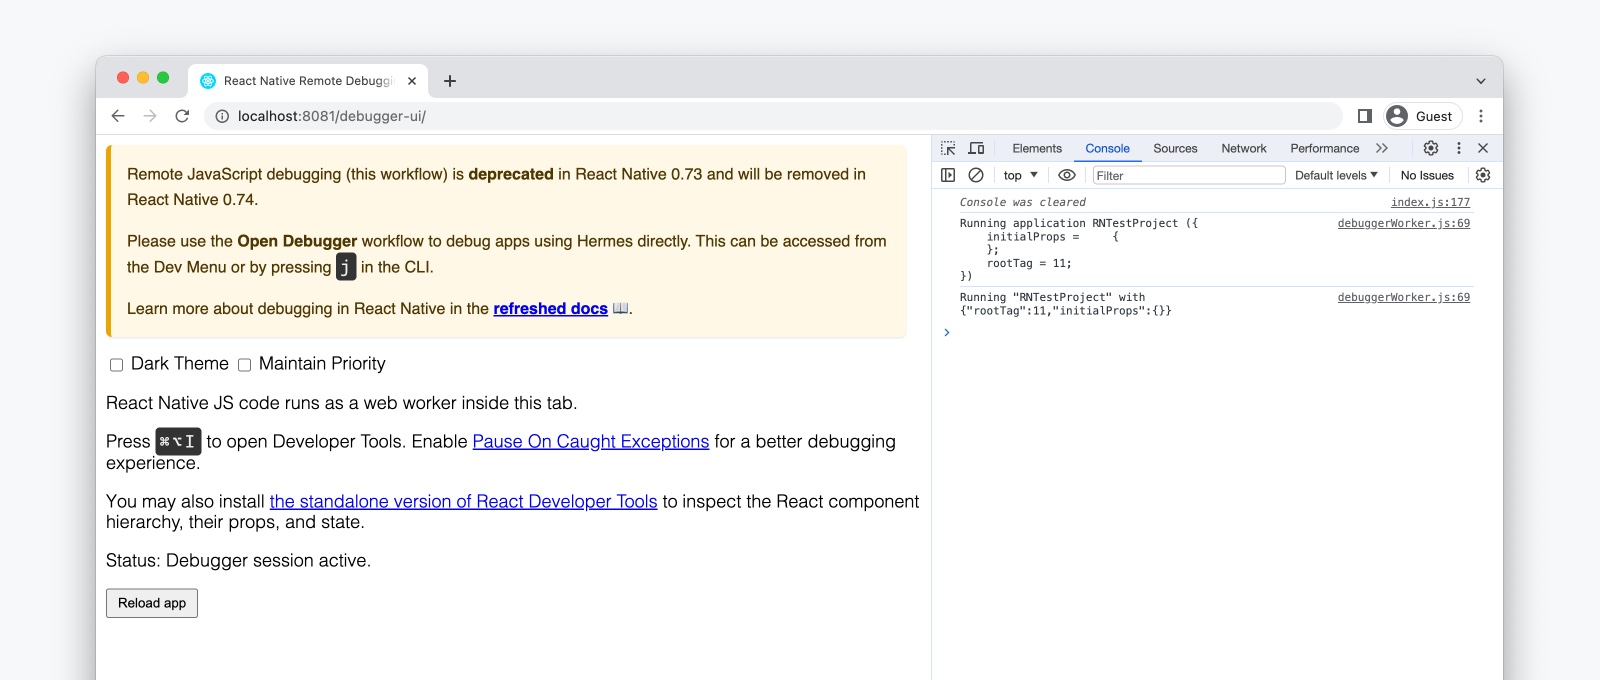Switch to the Network tab
1600x680 pixels.
1243,148
